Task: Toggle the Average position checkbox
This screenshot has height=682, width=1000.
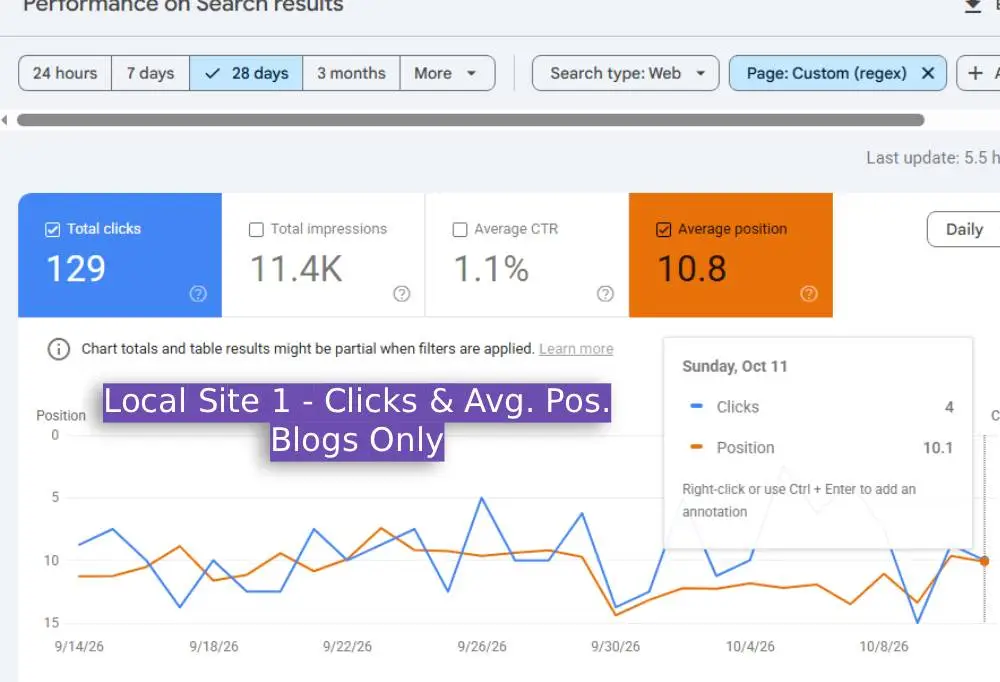Action: click(x=663, y=229)
